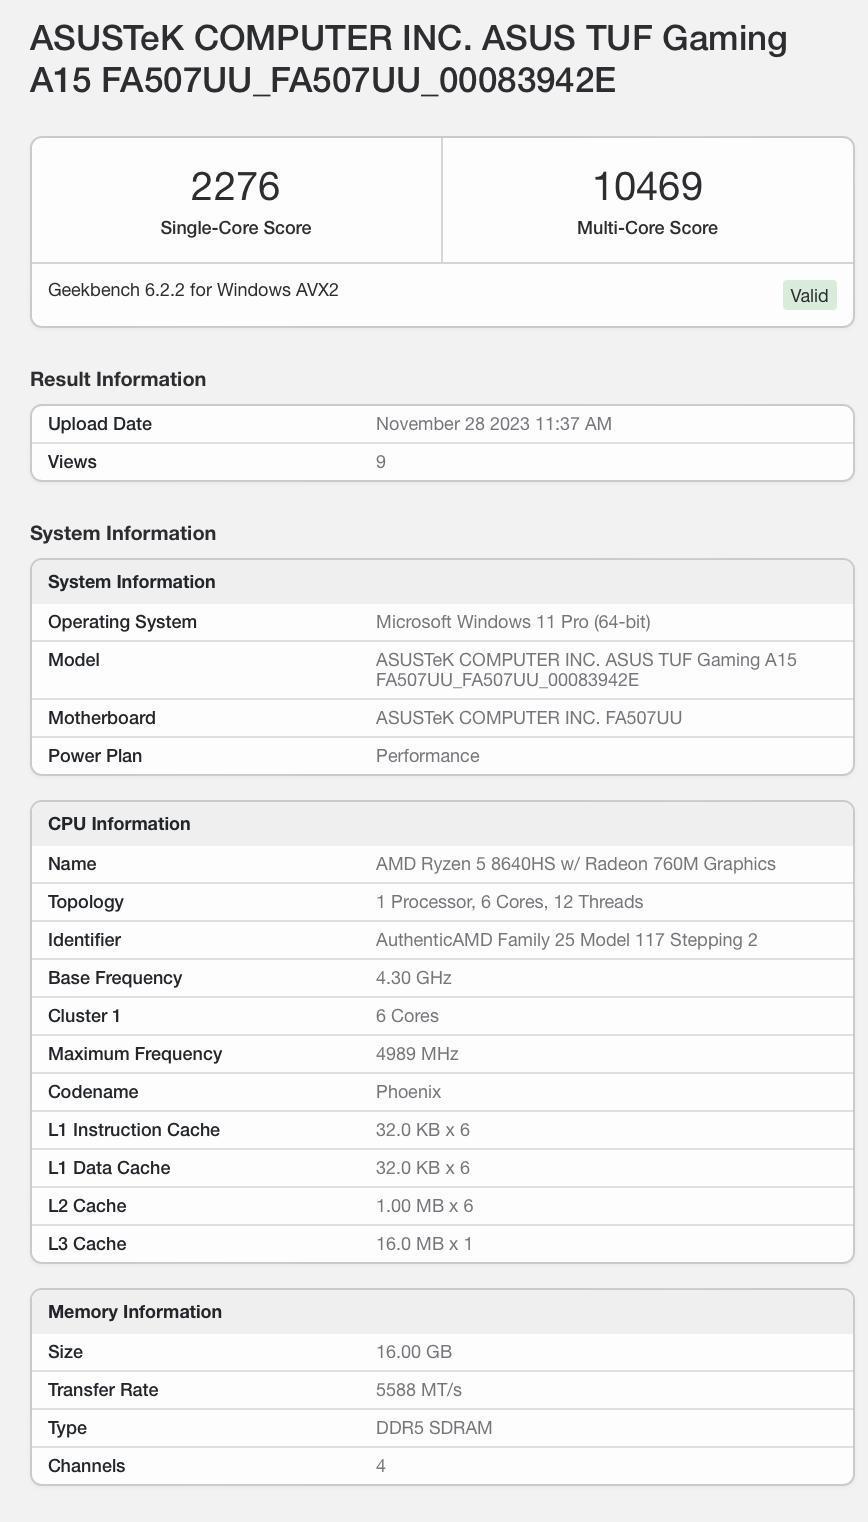The height and width of the screenshot is (1522, 868).
Task: Click the System Information table header
Action: point(442,582)
